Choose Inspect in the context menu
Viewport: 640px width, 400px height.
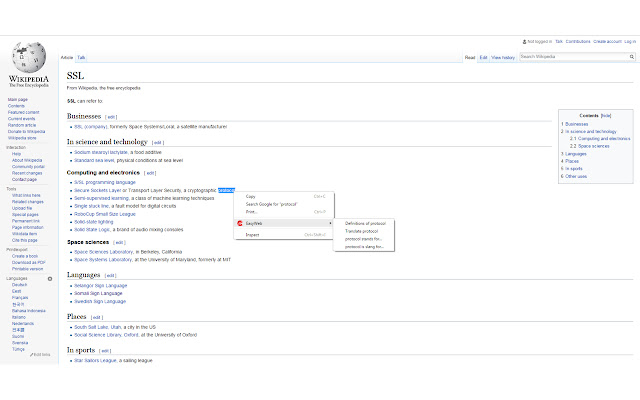[252, 235]
